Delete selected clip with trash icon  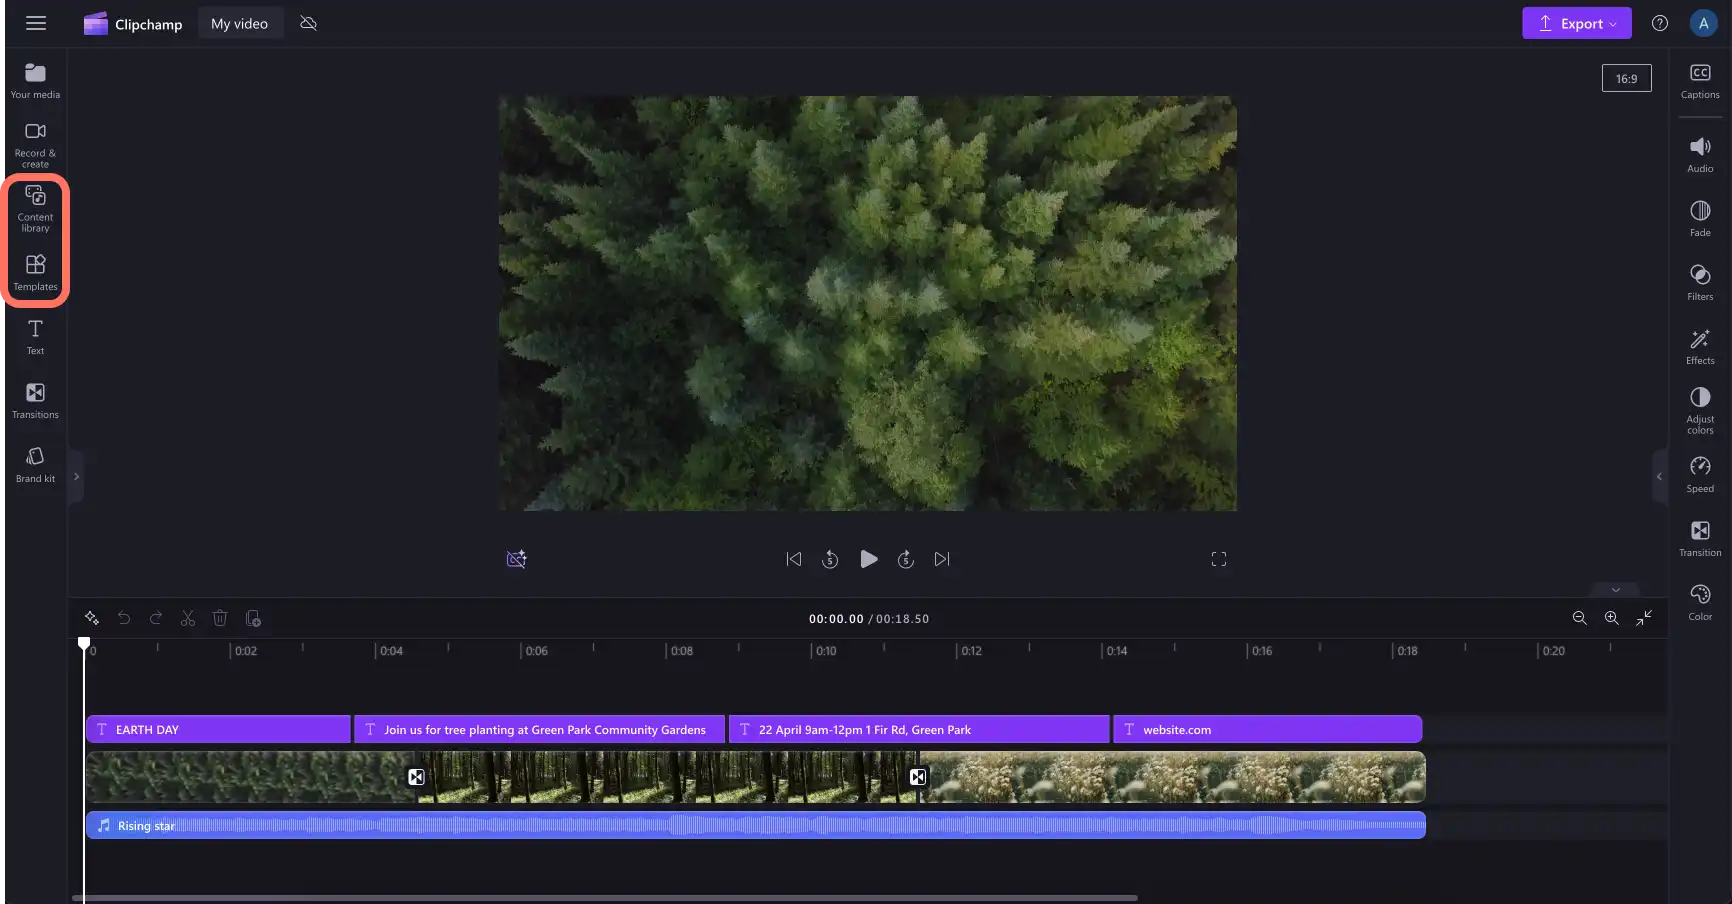(220, 618)
